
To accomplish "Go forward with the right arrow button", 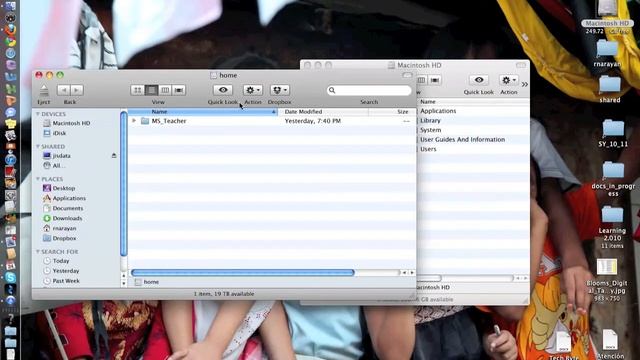I will [x=76, y=90].
